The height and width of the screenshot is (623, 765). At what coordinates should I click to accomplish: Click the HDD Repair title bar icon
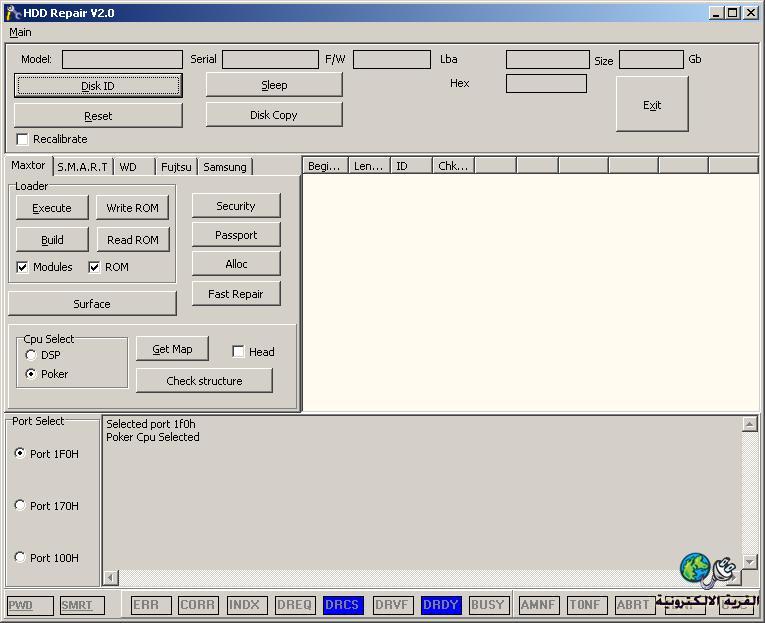pyautogui.click(x=13, y=13)
